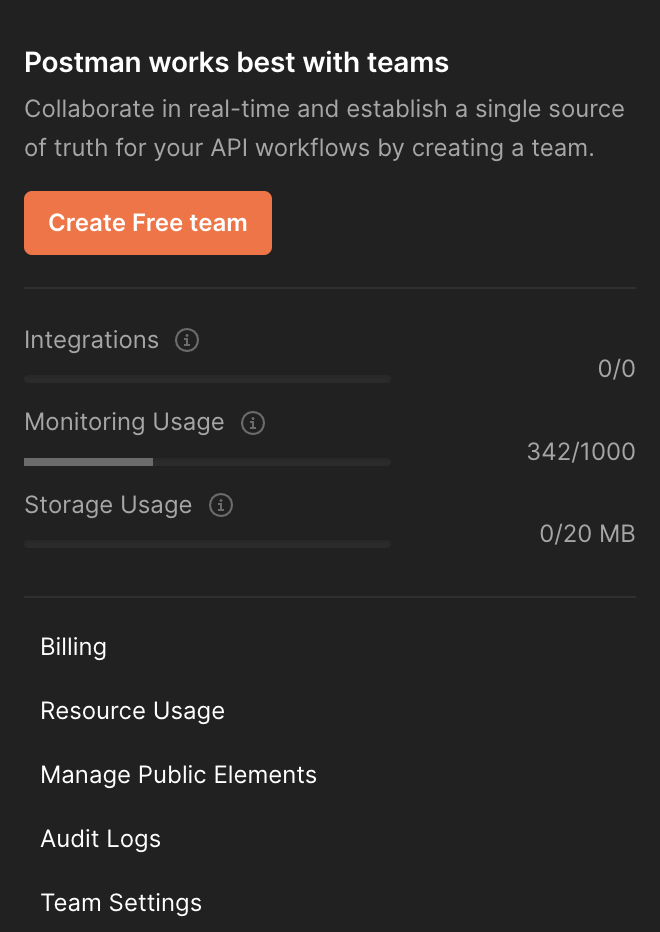Go to Audit Logs
This screenshot has height=932, width=660.
pos(100,839)
